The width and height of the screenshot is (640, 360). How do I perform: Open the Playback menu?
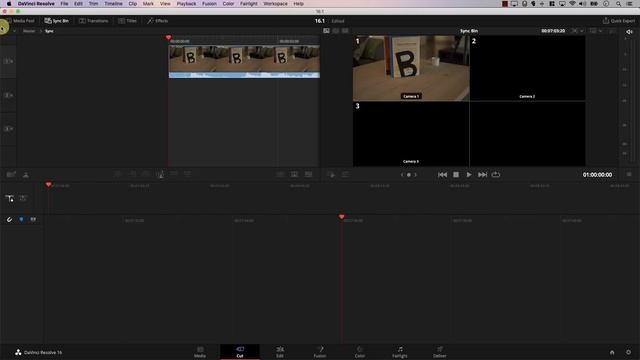187,4
